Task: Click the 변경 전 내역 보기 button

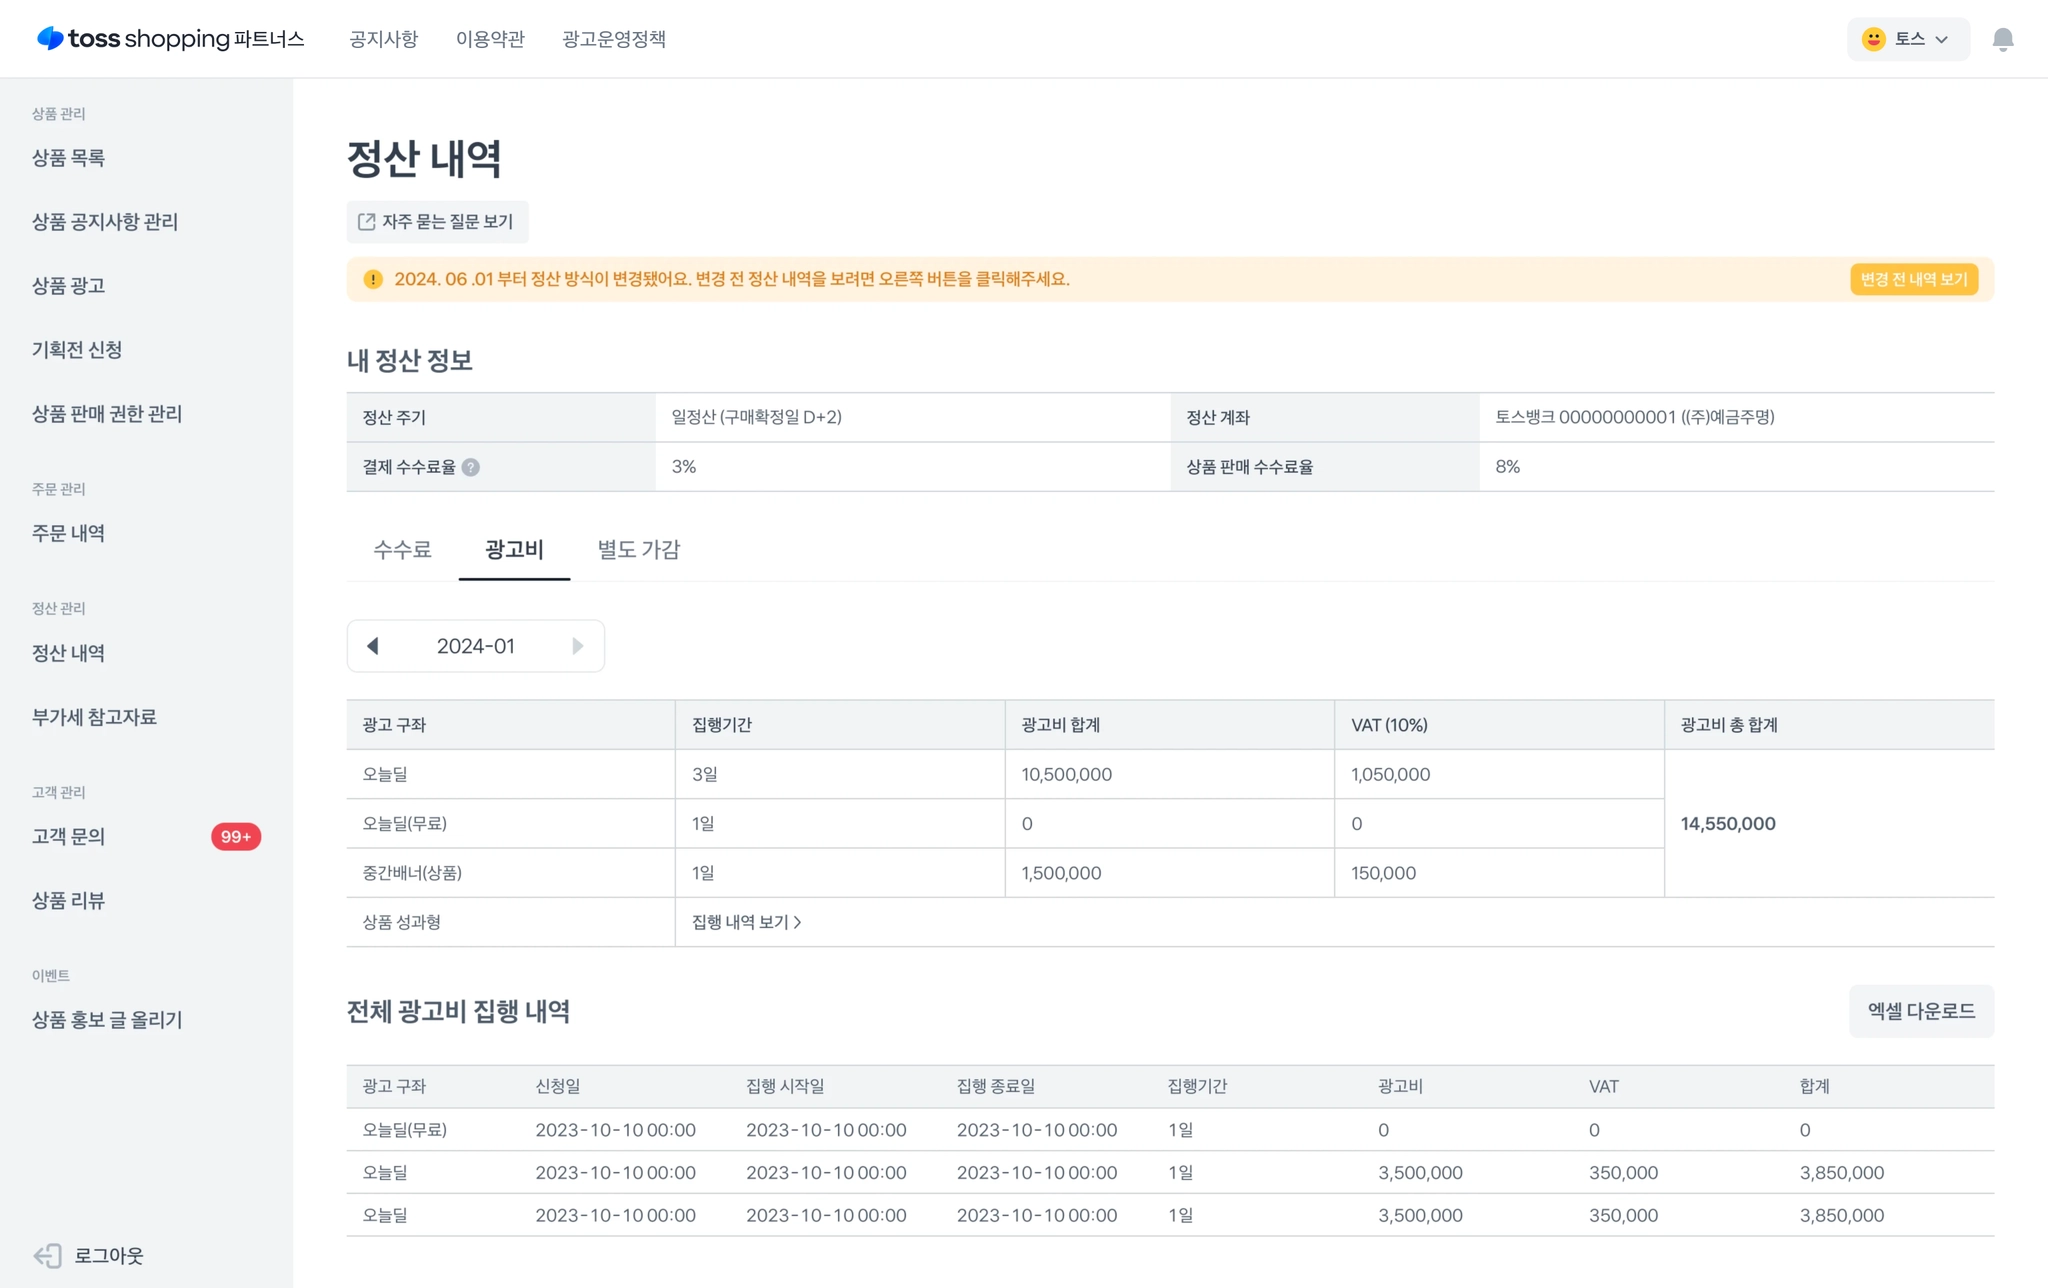Action: coord(1913,279)
